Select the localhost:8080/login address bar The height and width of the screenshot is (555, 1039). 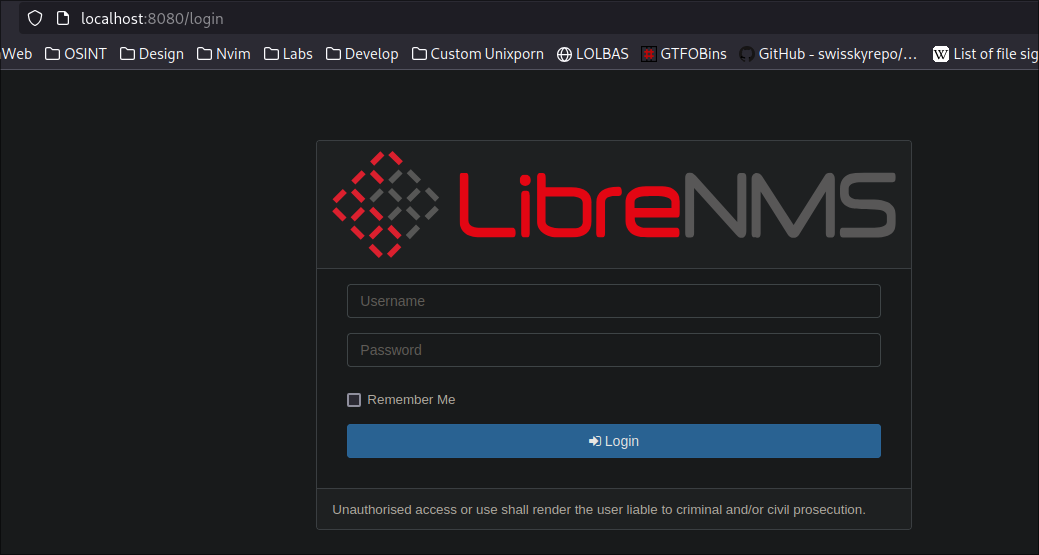pyautogui.click(x=400, y=18)
